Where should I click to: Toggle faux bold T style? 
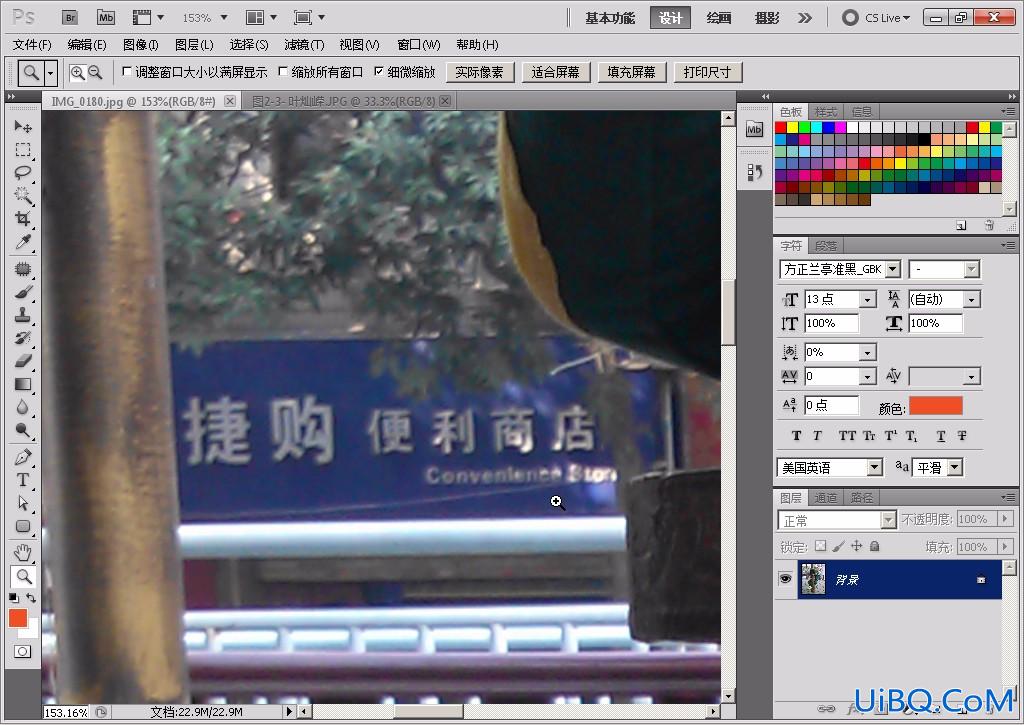click(x=796, y=436)
